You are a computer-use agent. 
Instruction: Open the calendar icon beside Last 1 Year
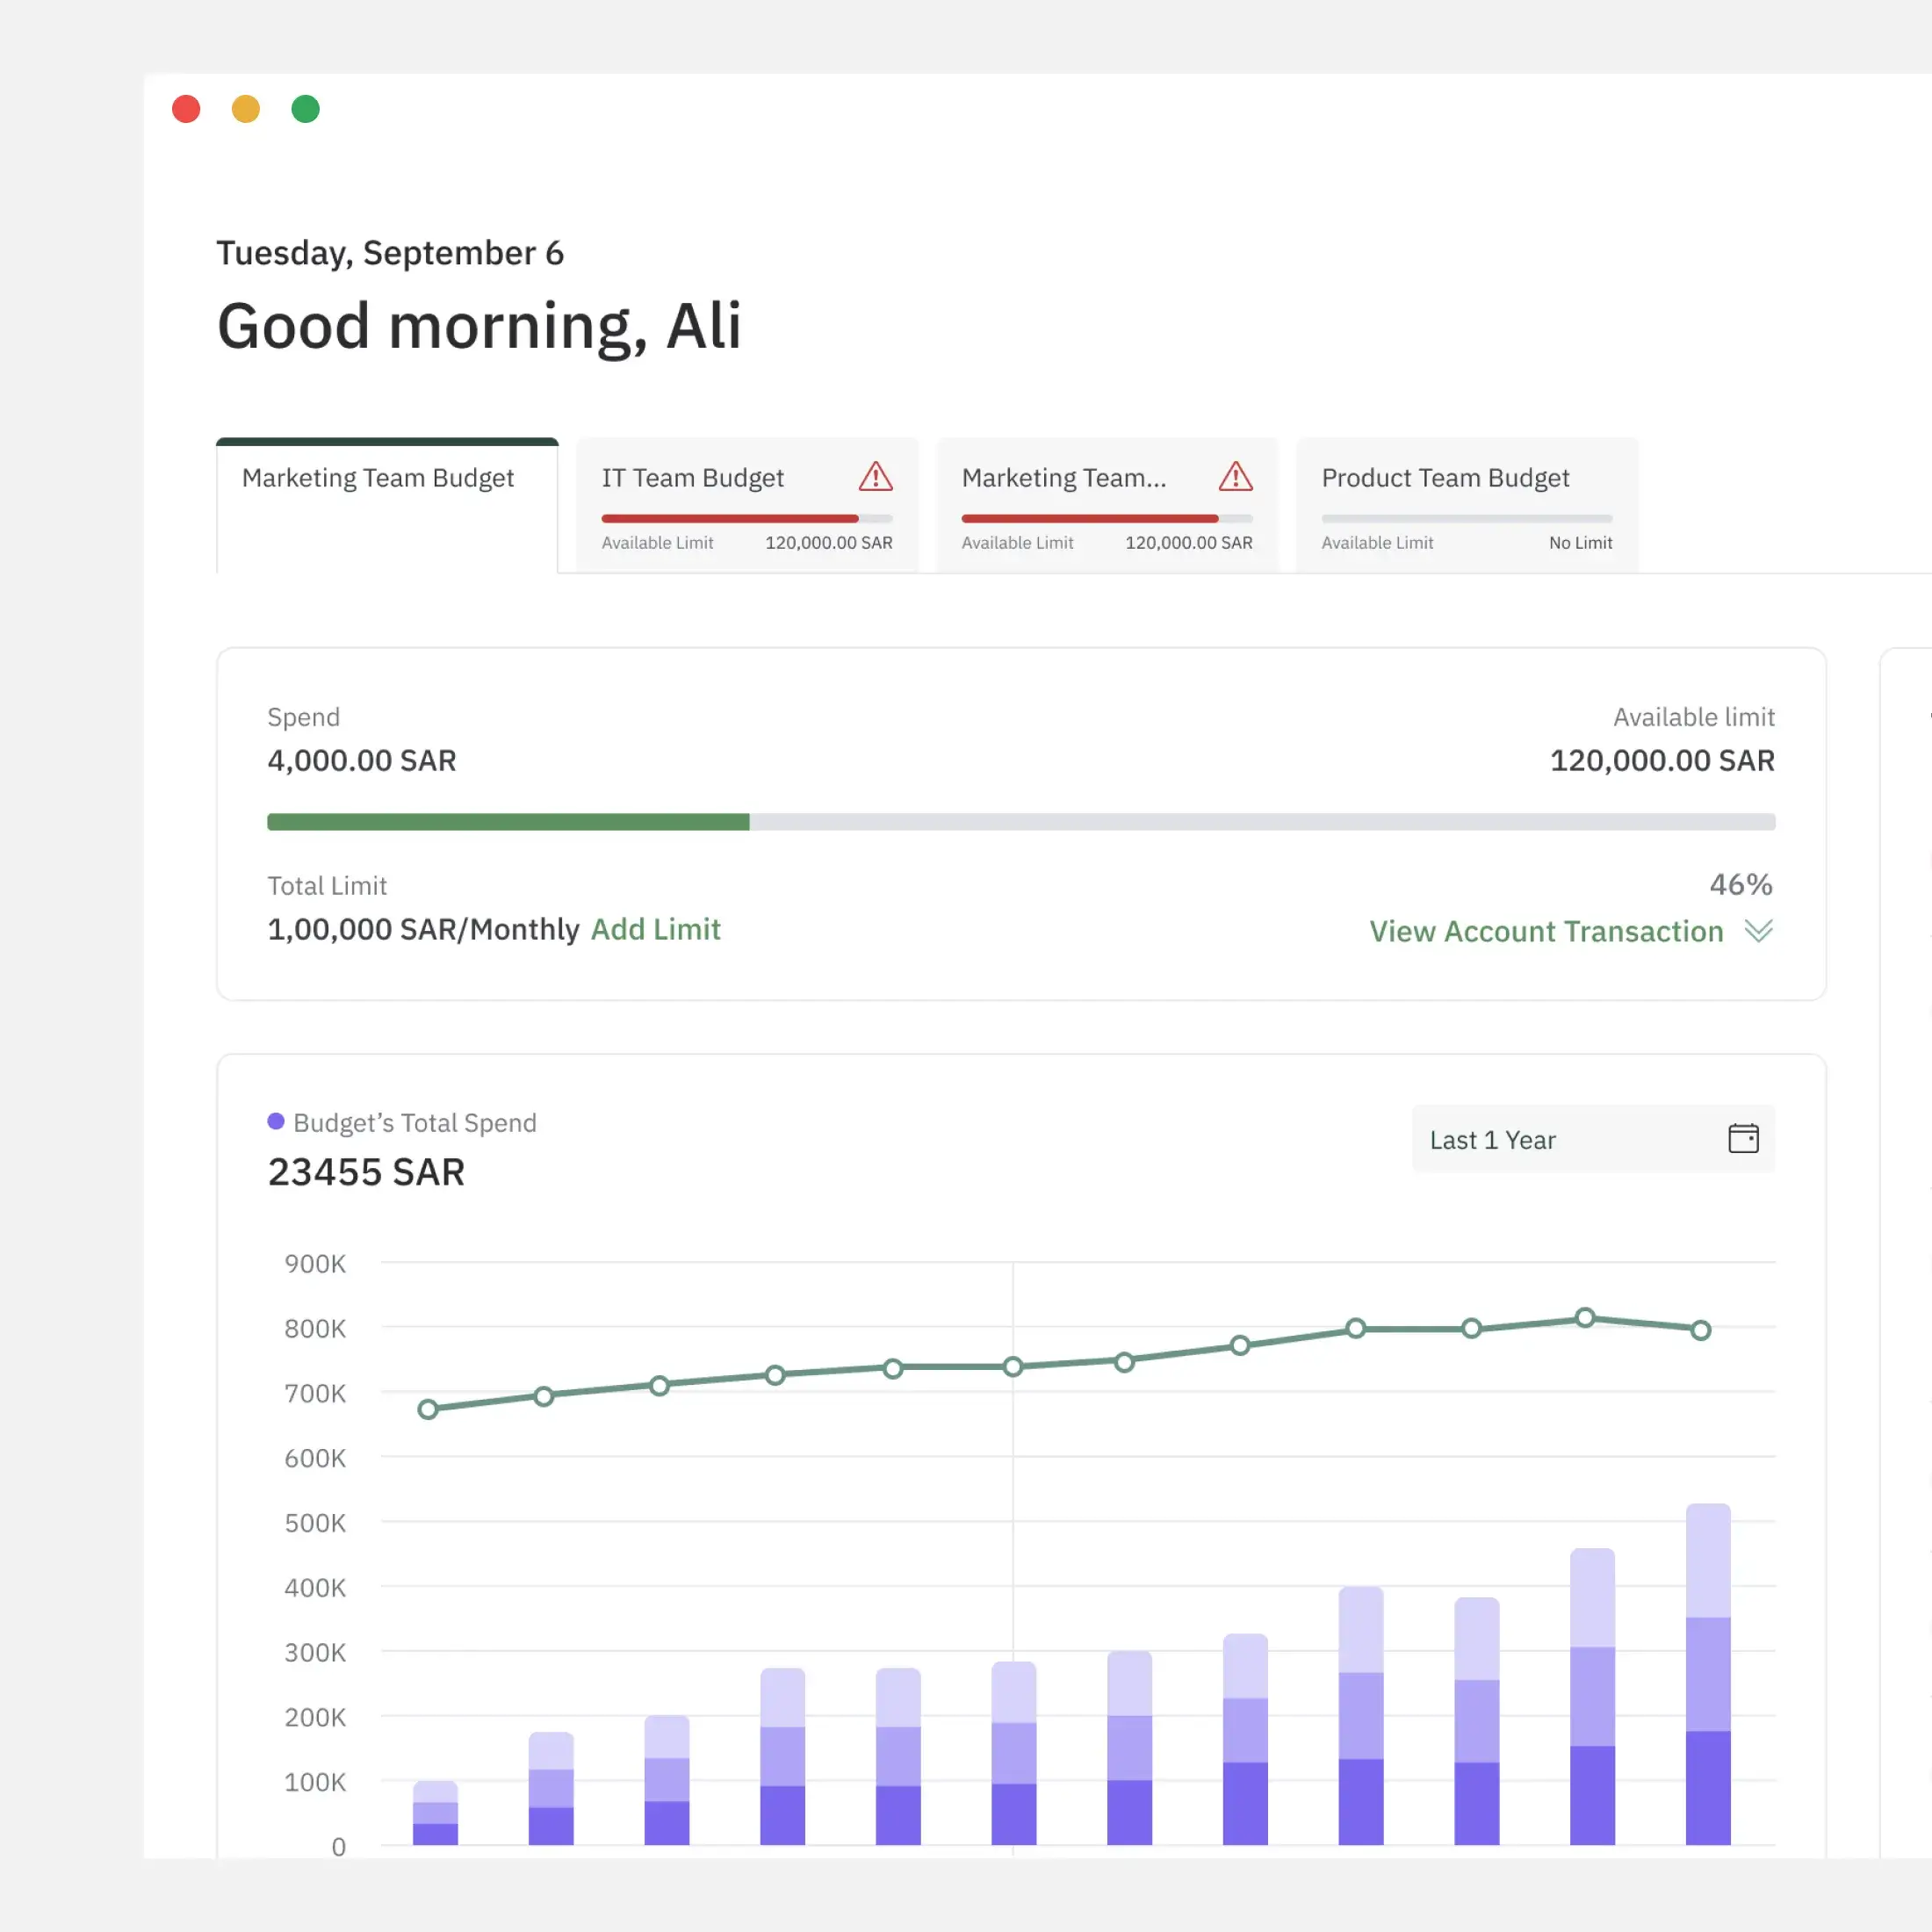(1743, 1139)
